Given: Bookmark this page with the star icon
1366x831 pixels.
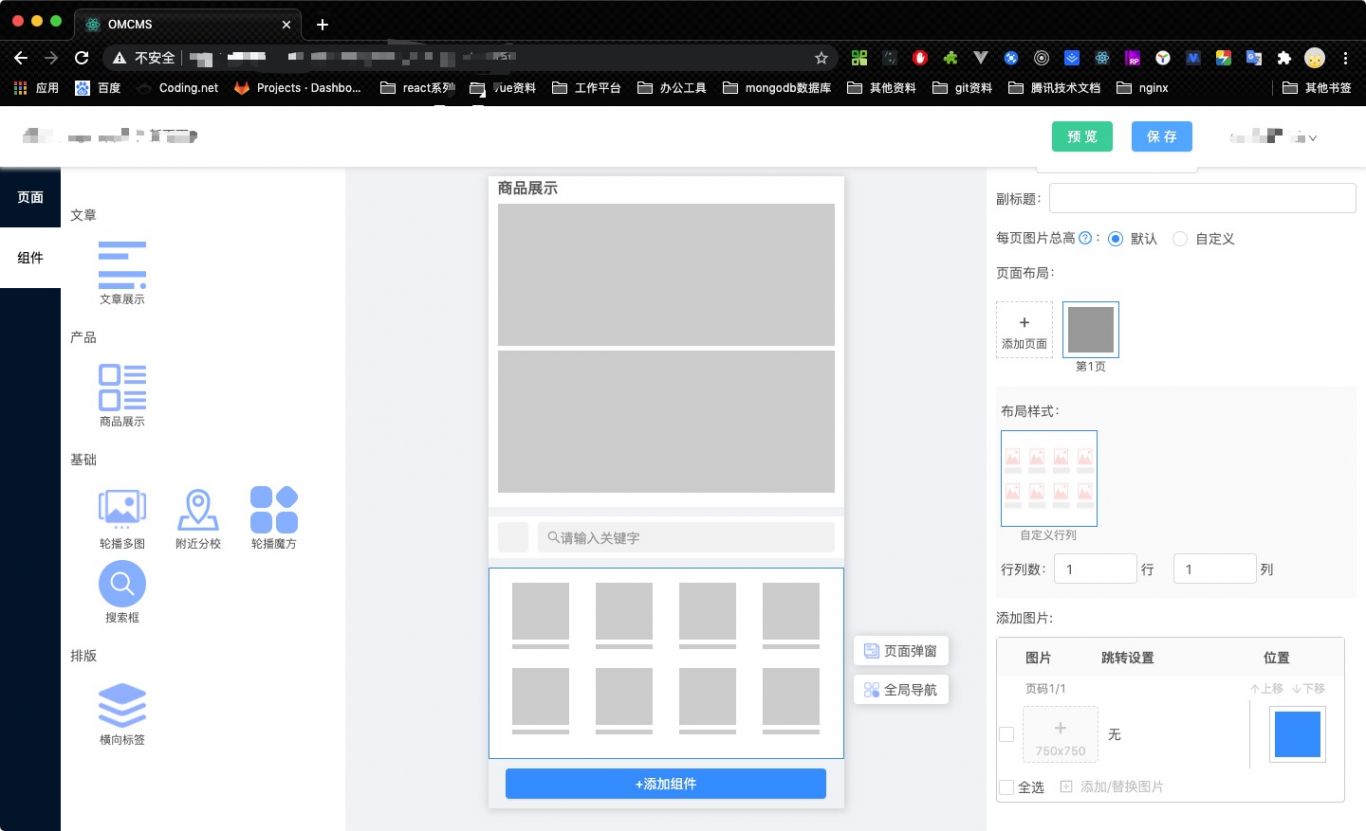Looking at the screenshot, I should 821,58.
